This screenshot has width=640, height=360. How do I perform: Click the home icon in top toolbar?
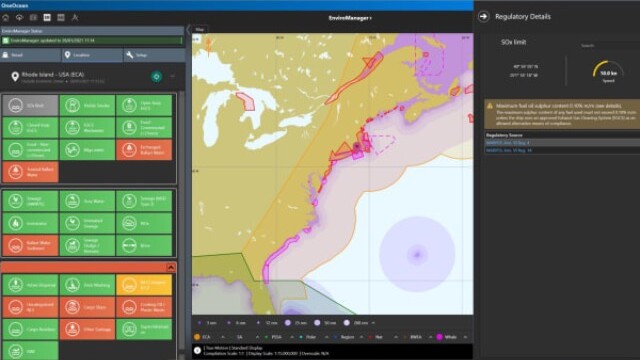pos(6,18)
